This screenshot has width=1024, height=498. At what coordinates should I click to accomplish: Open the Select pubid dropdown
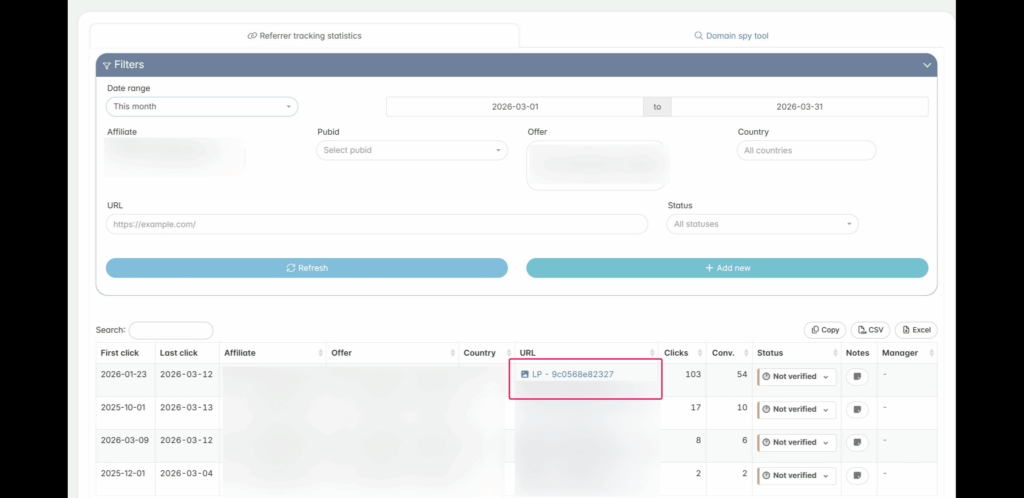coord(411,150)
